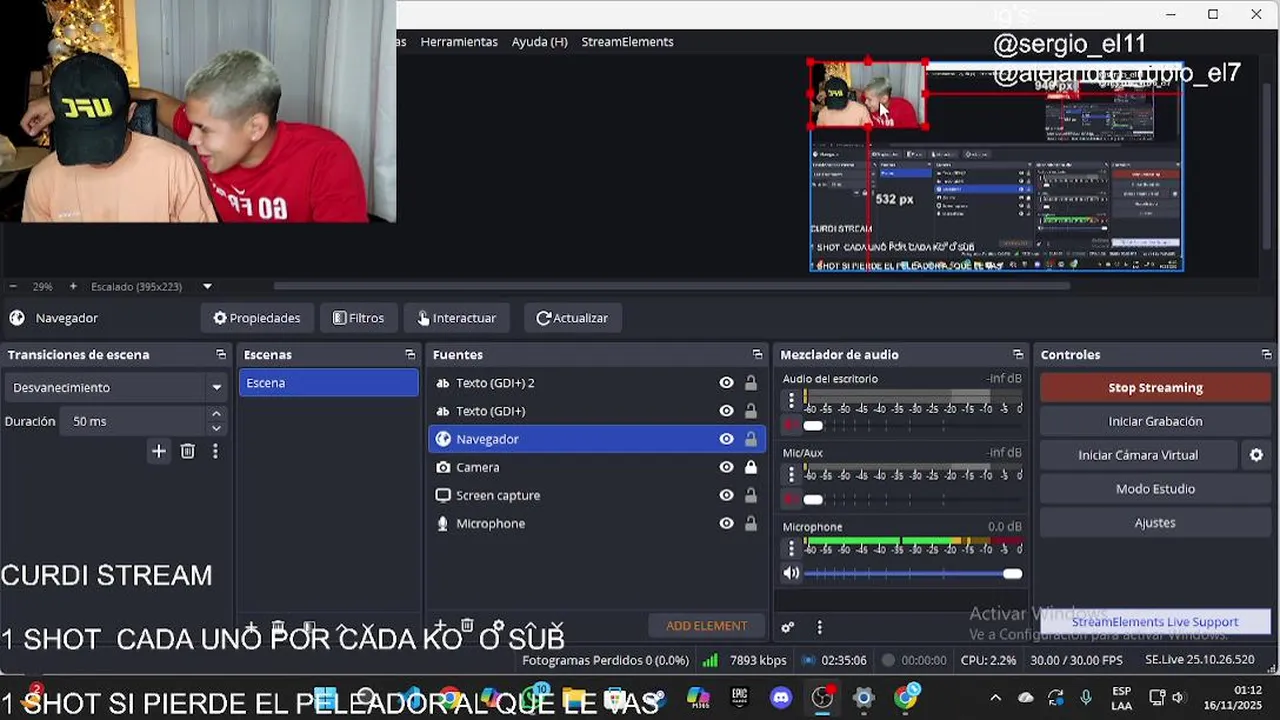Hide the Texto (GDI+) 2 source
Image resolution: width=1280 pixels, height=720 pixels.
(x=726, y=383)
